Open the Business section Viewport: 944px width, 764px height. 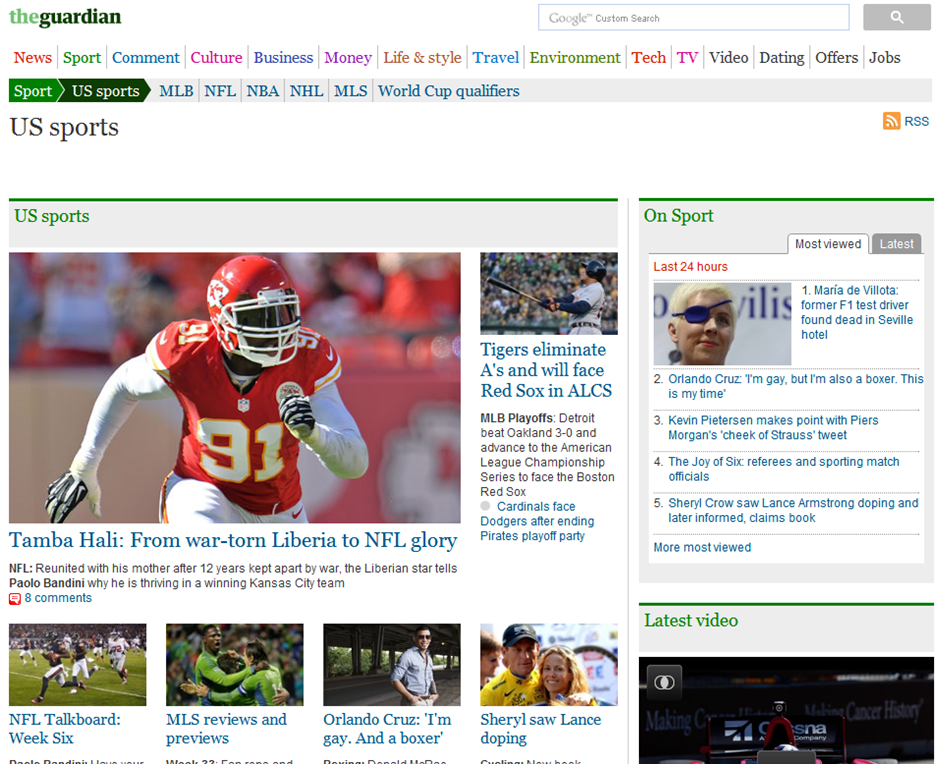[283, 58]
